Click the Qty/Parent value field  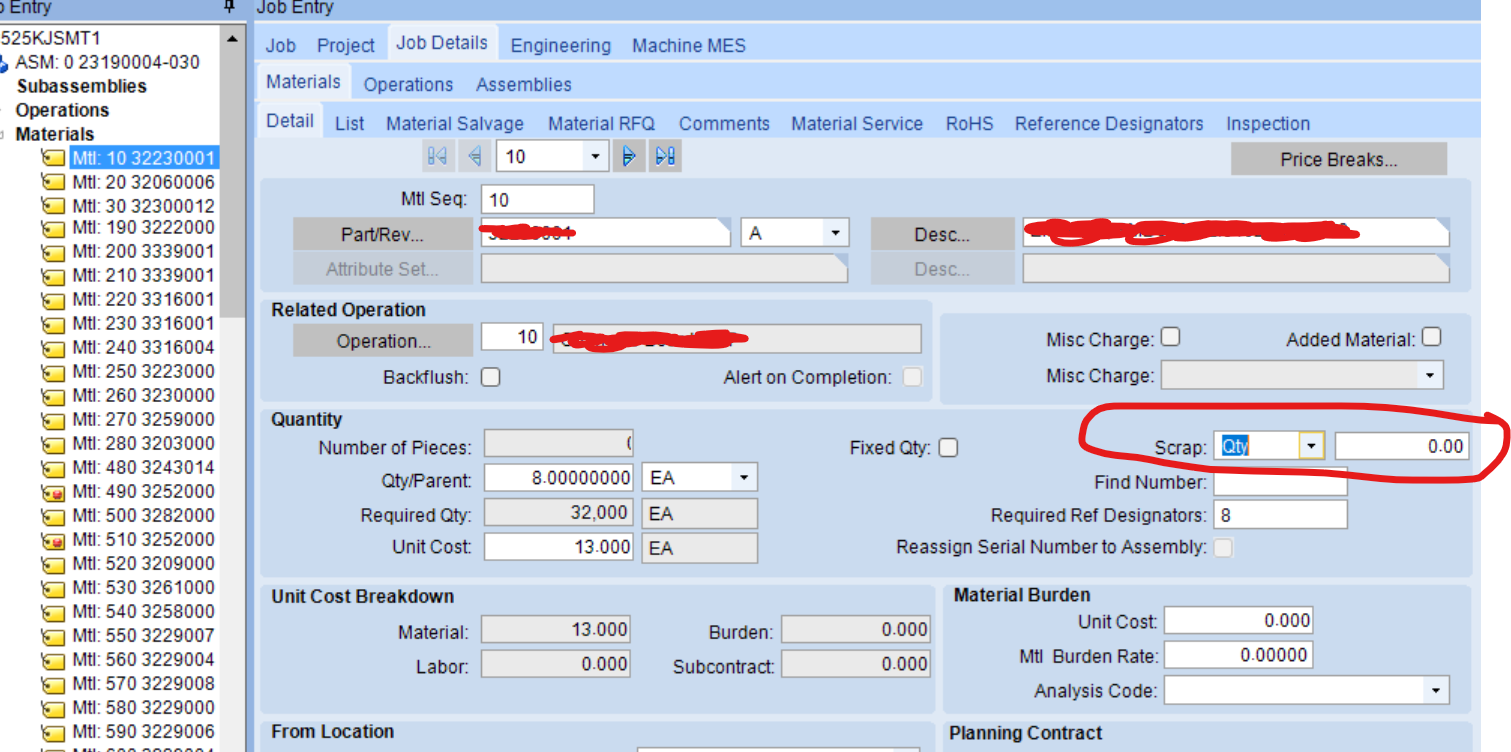coord(557,478)
